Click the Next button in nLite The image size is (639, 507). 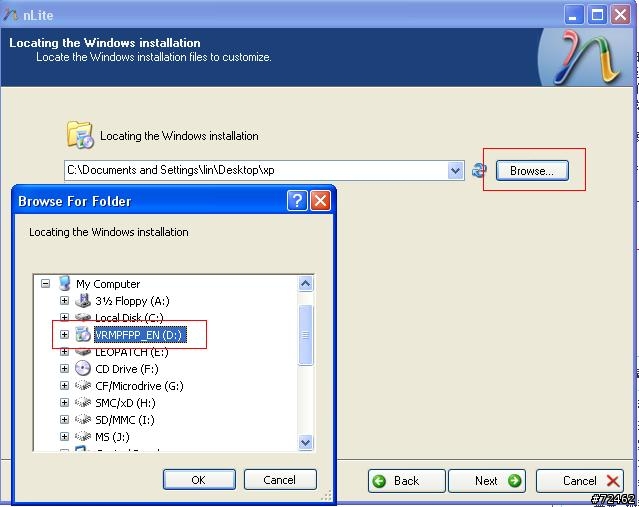[487, 481]
